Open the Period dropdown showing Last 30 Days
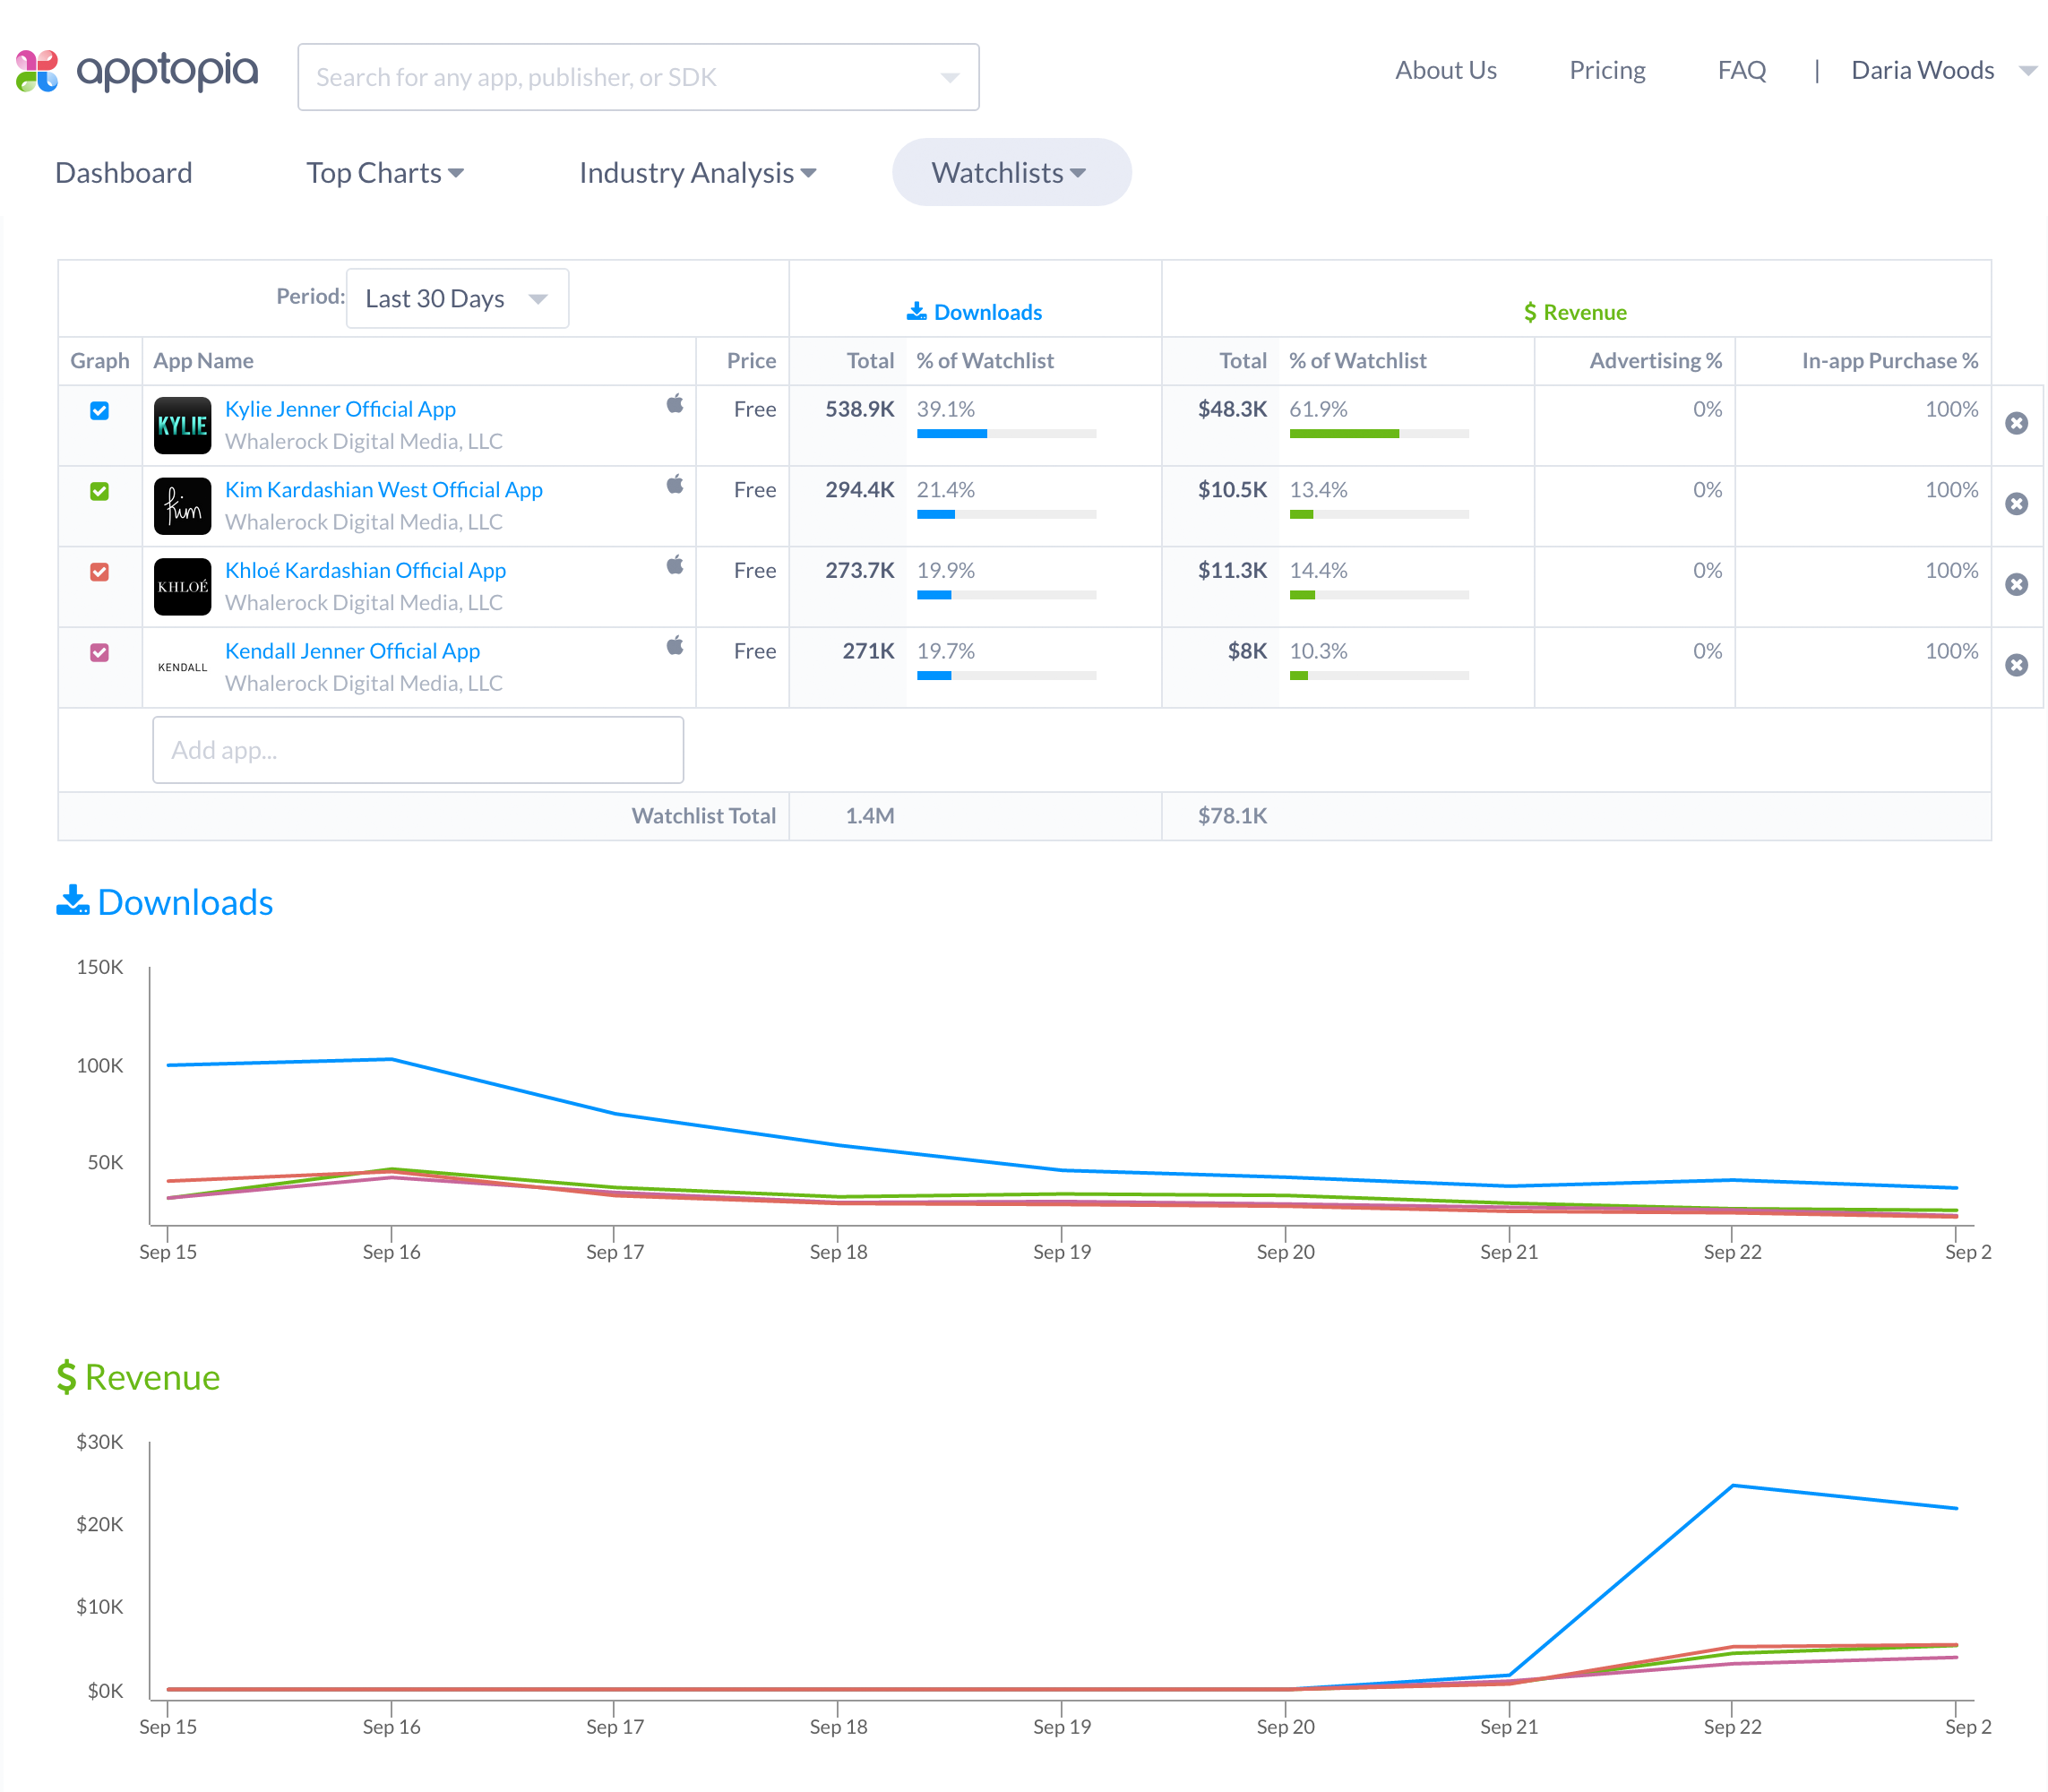The width and height of the screenshot is (2048, 1792). coord(457,298)
